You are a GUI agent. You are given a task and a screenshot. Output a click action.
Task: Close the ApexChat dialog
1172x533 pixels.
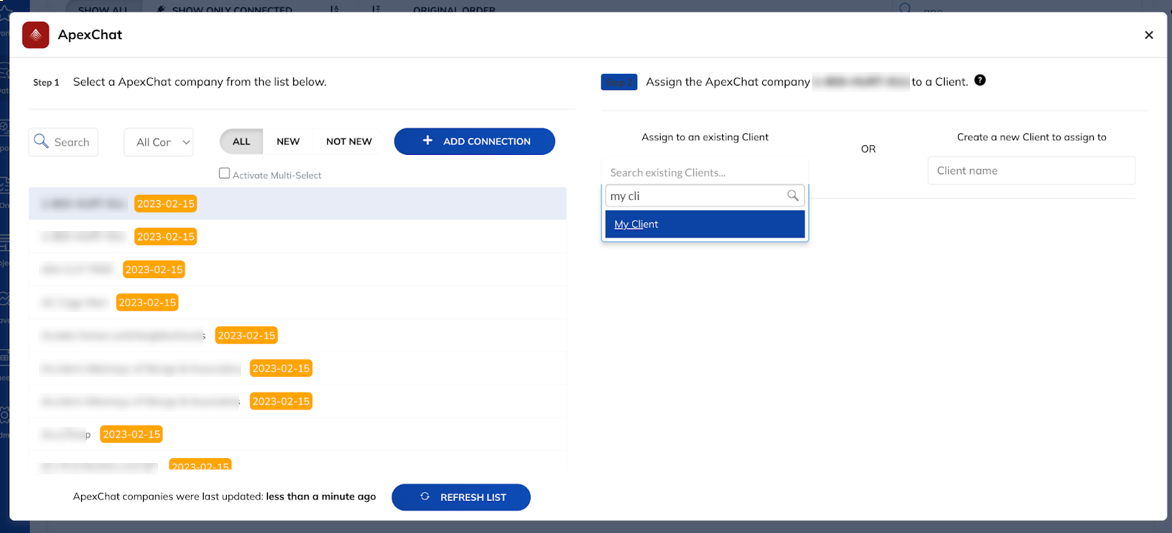(x=1149, y=35)
